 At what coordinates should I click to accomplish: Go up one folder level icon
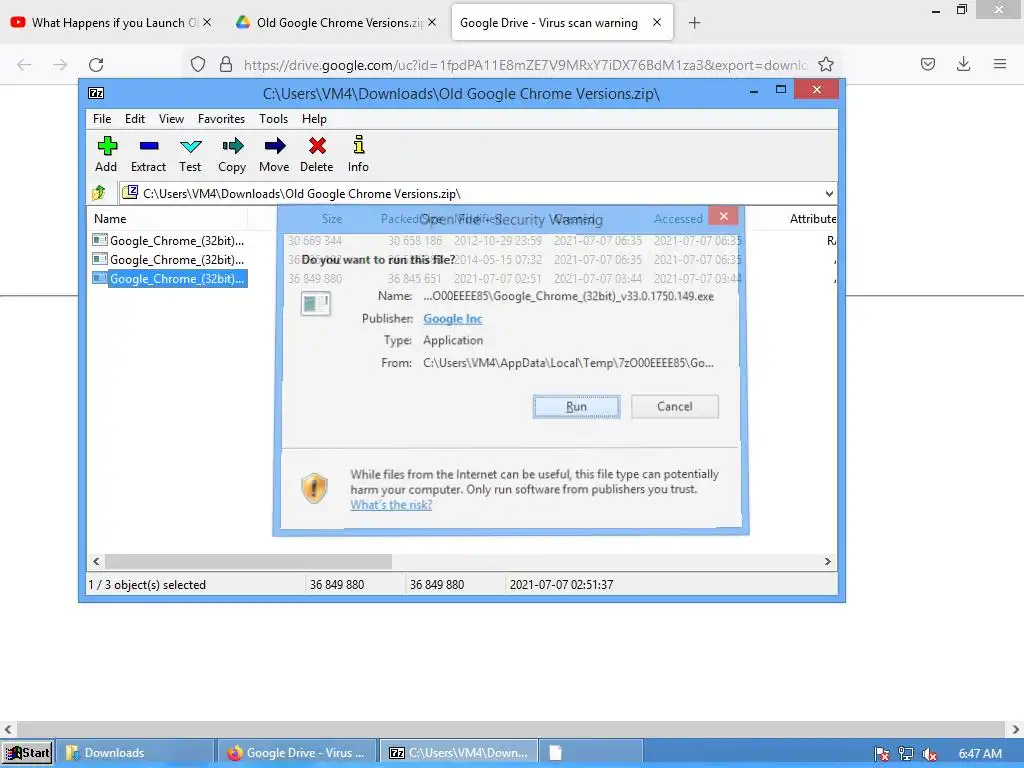point(99,193)
